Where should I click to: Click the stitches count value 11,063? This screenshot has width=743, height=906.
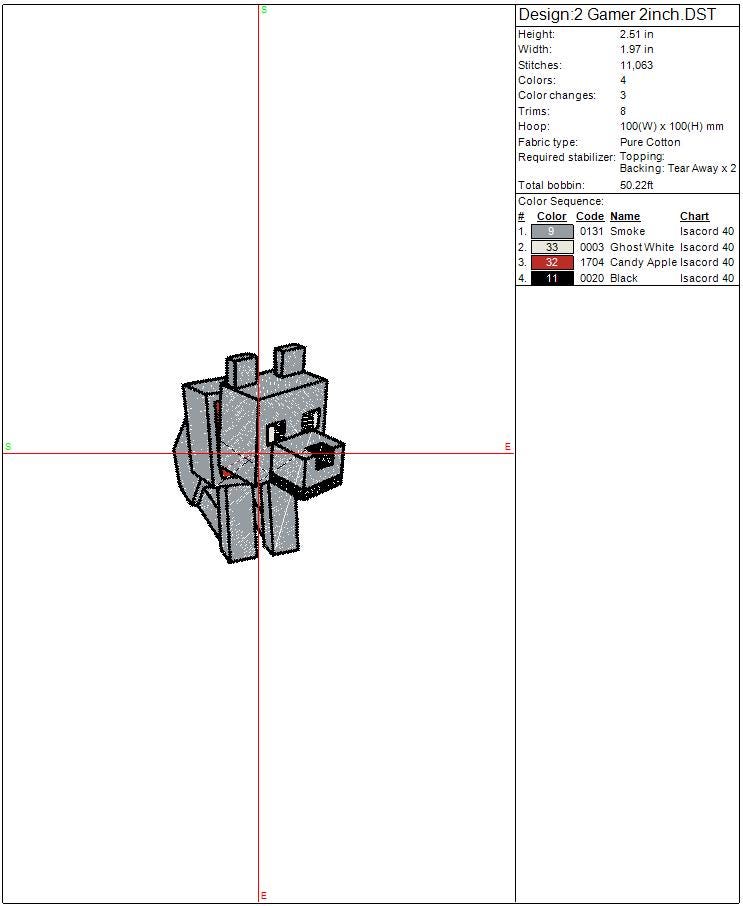(x=636, y=65)
